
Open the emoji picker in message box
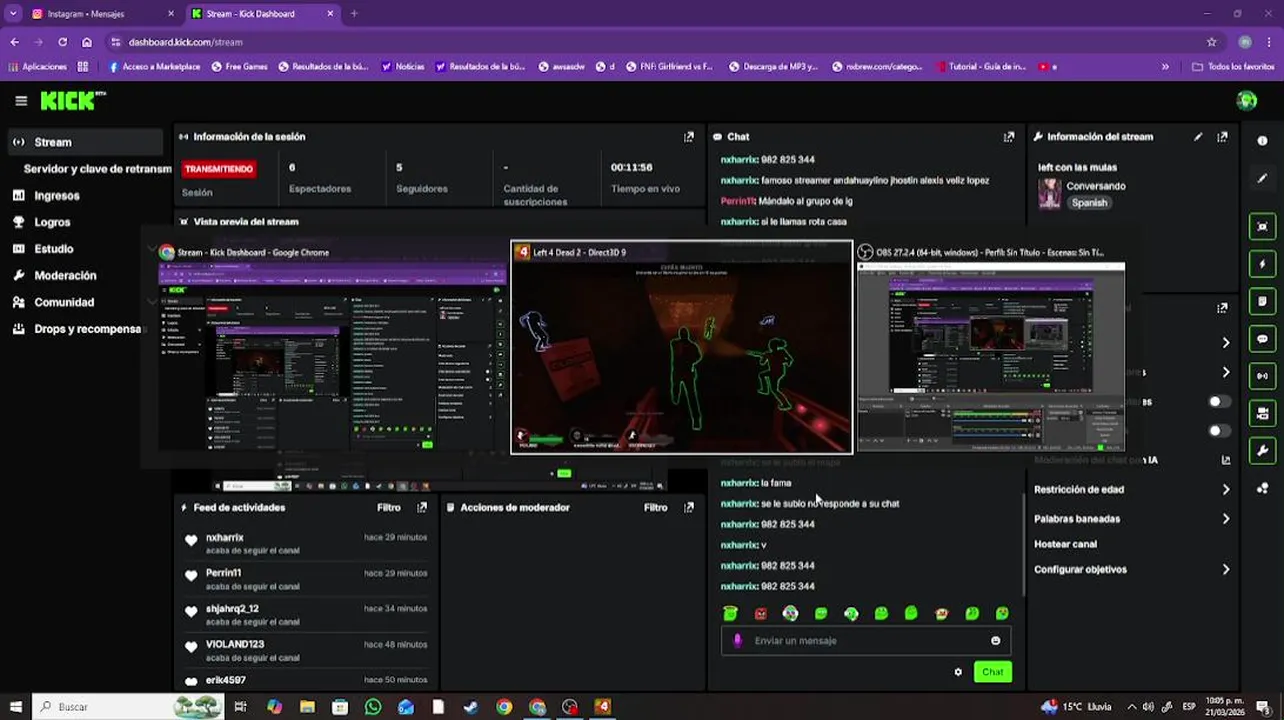995,641
